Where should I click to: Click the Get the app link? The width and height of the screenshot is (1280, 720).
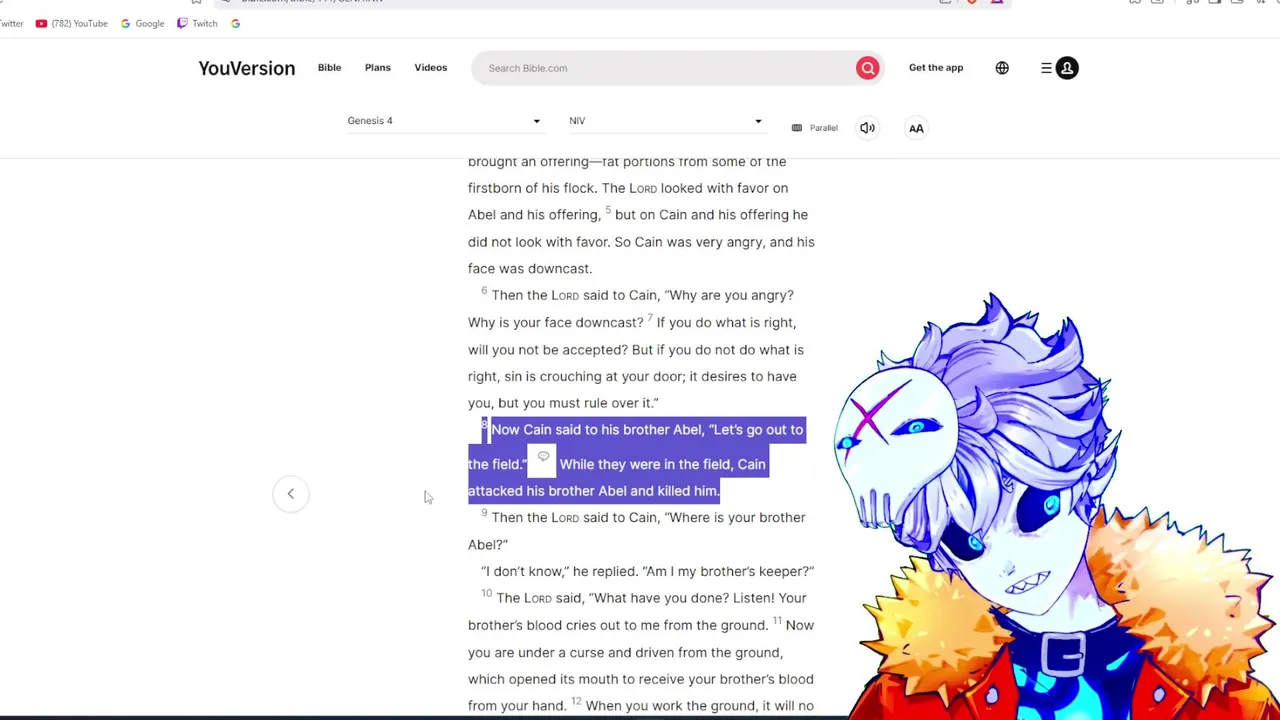(x=936, y=68)
